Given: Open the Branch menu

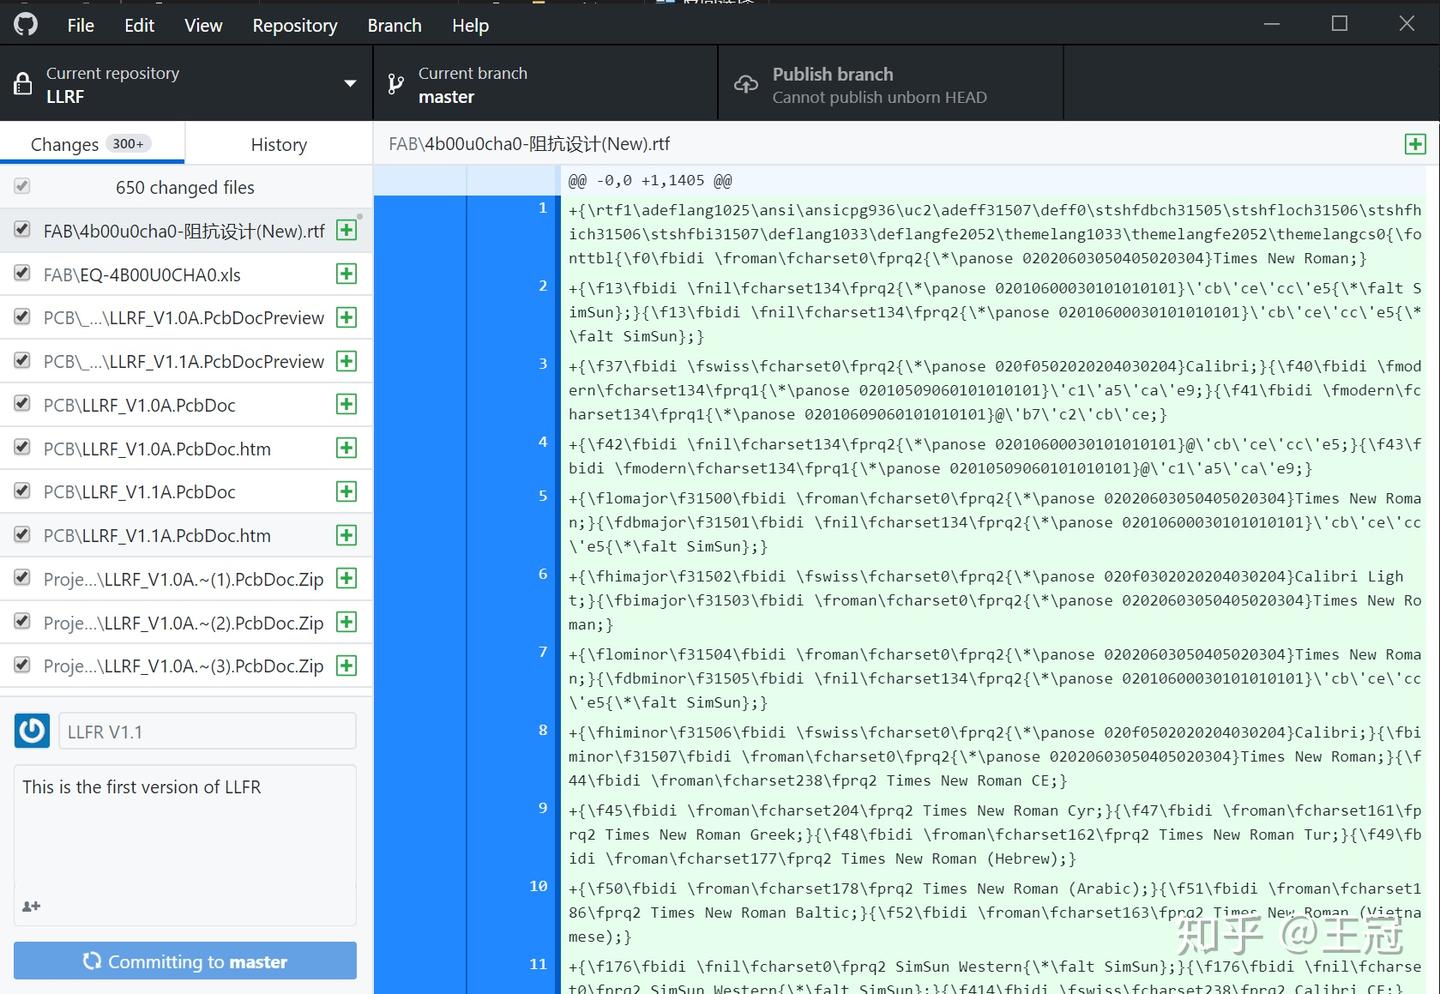Looking at the screenshot, I should (x=393, y=24).
